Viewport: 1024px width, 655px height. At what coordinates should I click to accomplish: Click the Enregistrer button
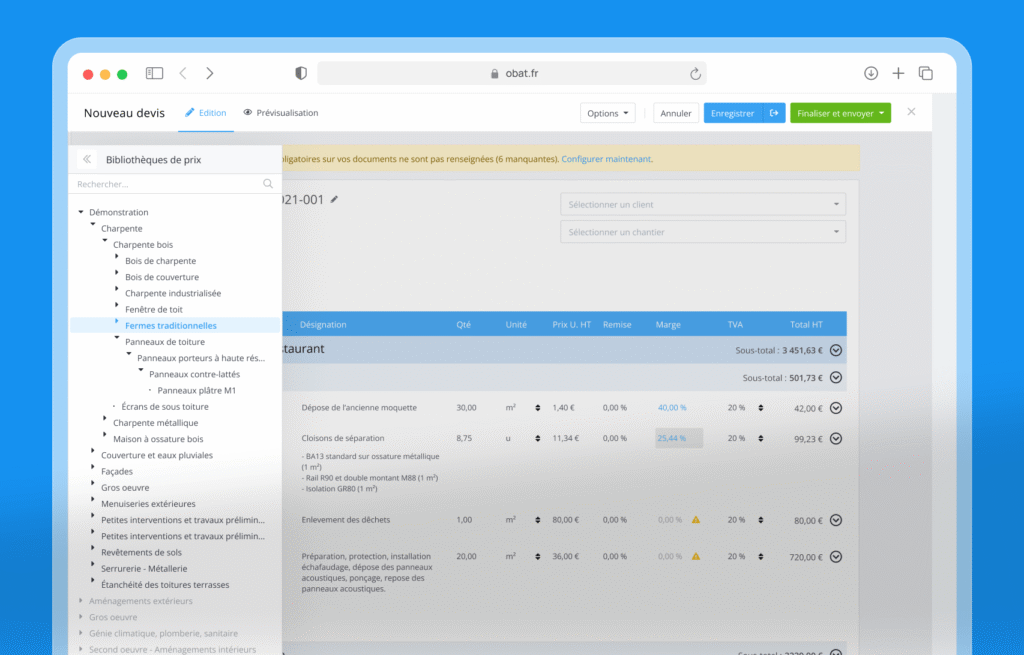click(732, 113)
